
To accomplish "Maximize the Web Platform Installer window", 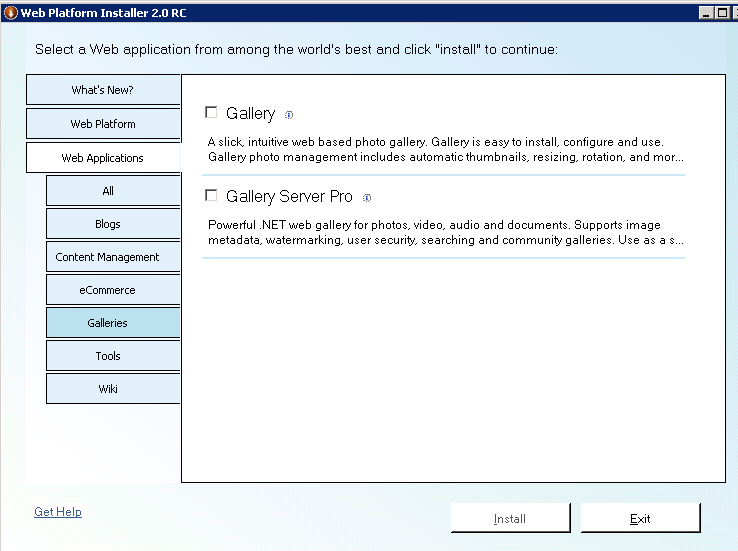I will coord(722,13).
